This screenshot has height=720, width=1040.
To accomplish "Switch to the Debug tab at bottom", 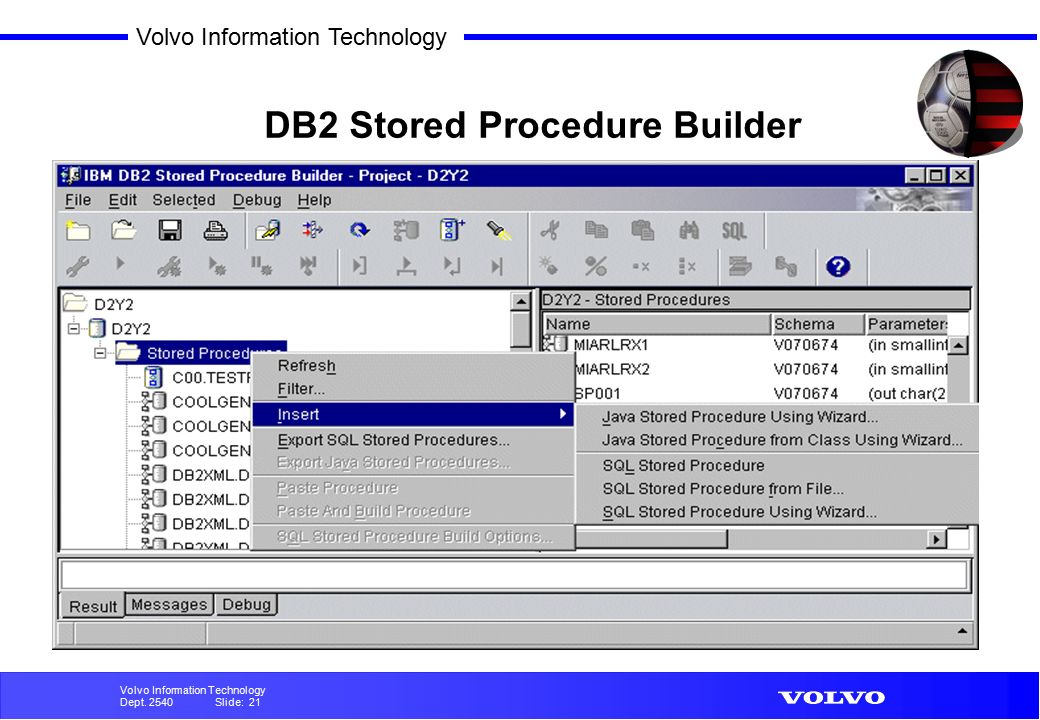I will coord(246,605).
